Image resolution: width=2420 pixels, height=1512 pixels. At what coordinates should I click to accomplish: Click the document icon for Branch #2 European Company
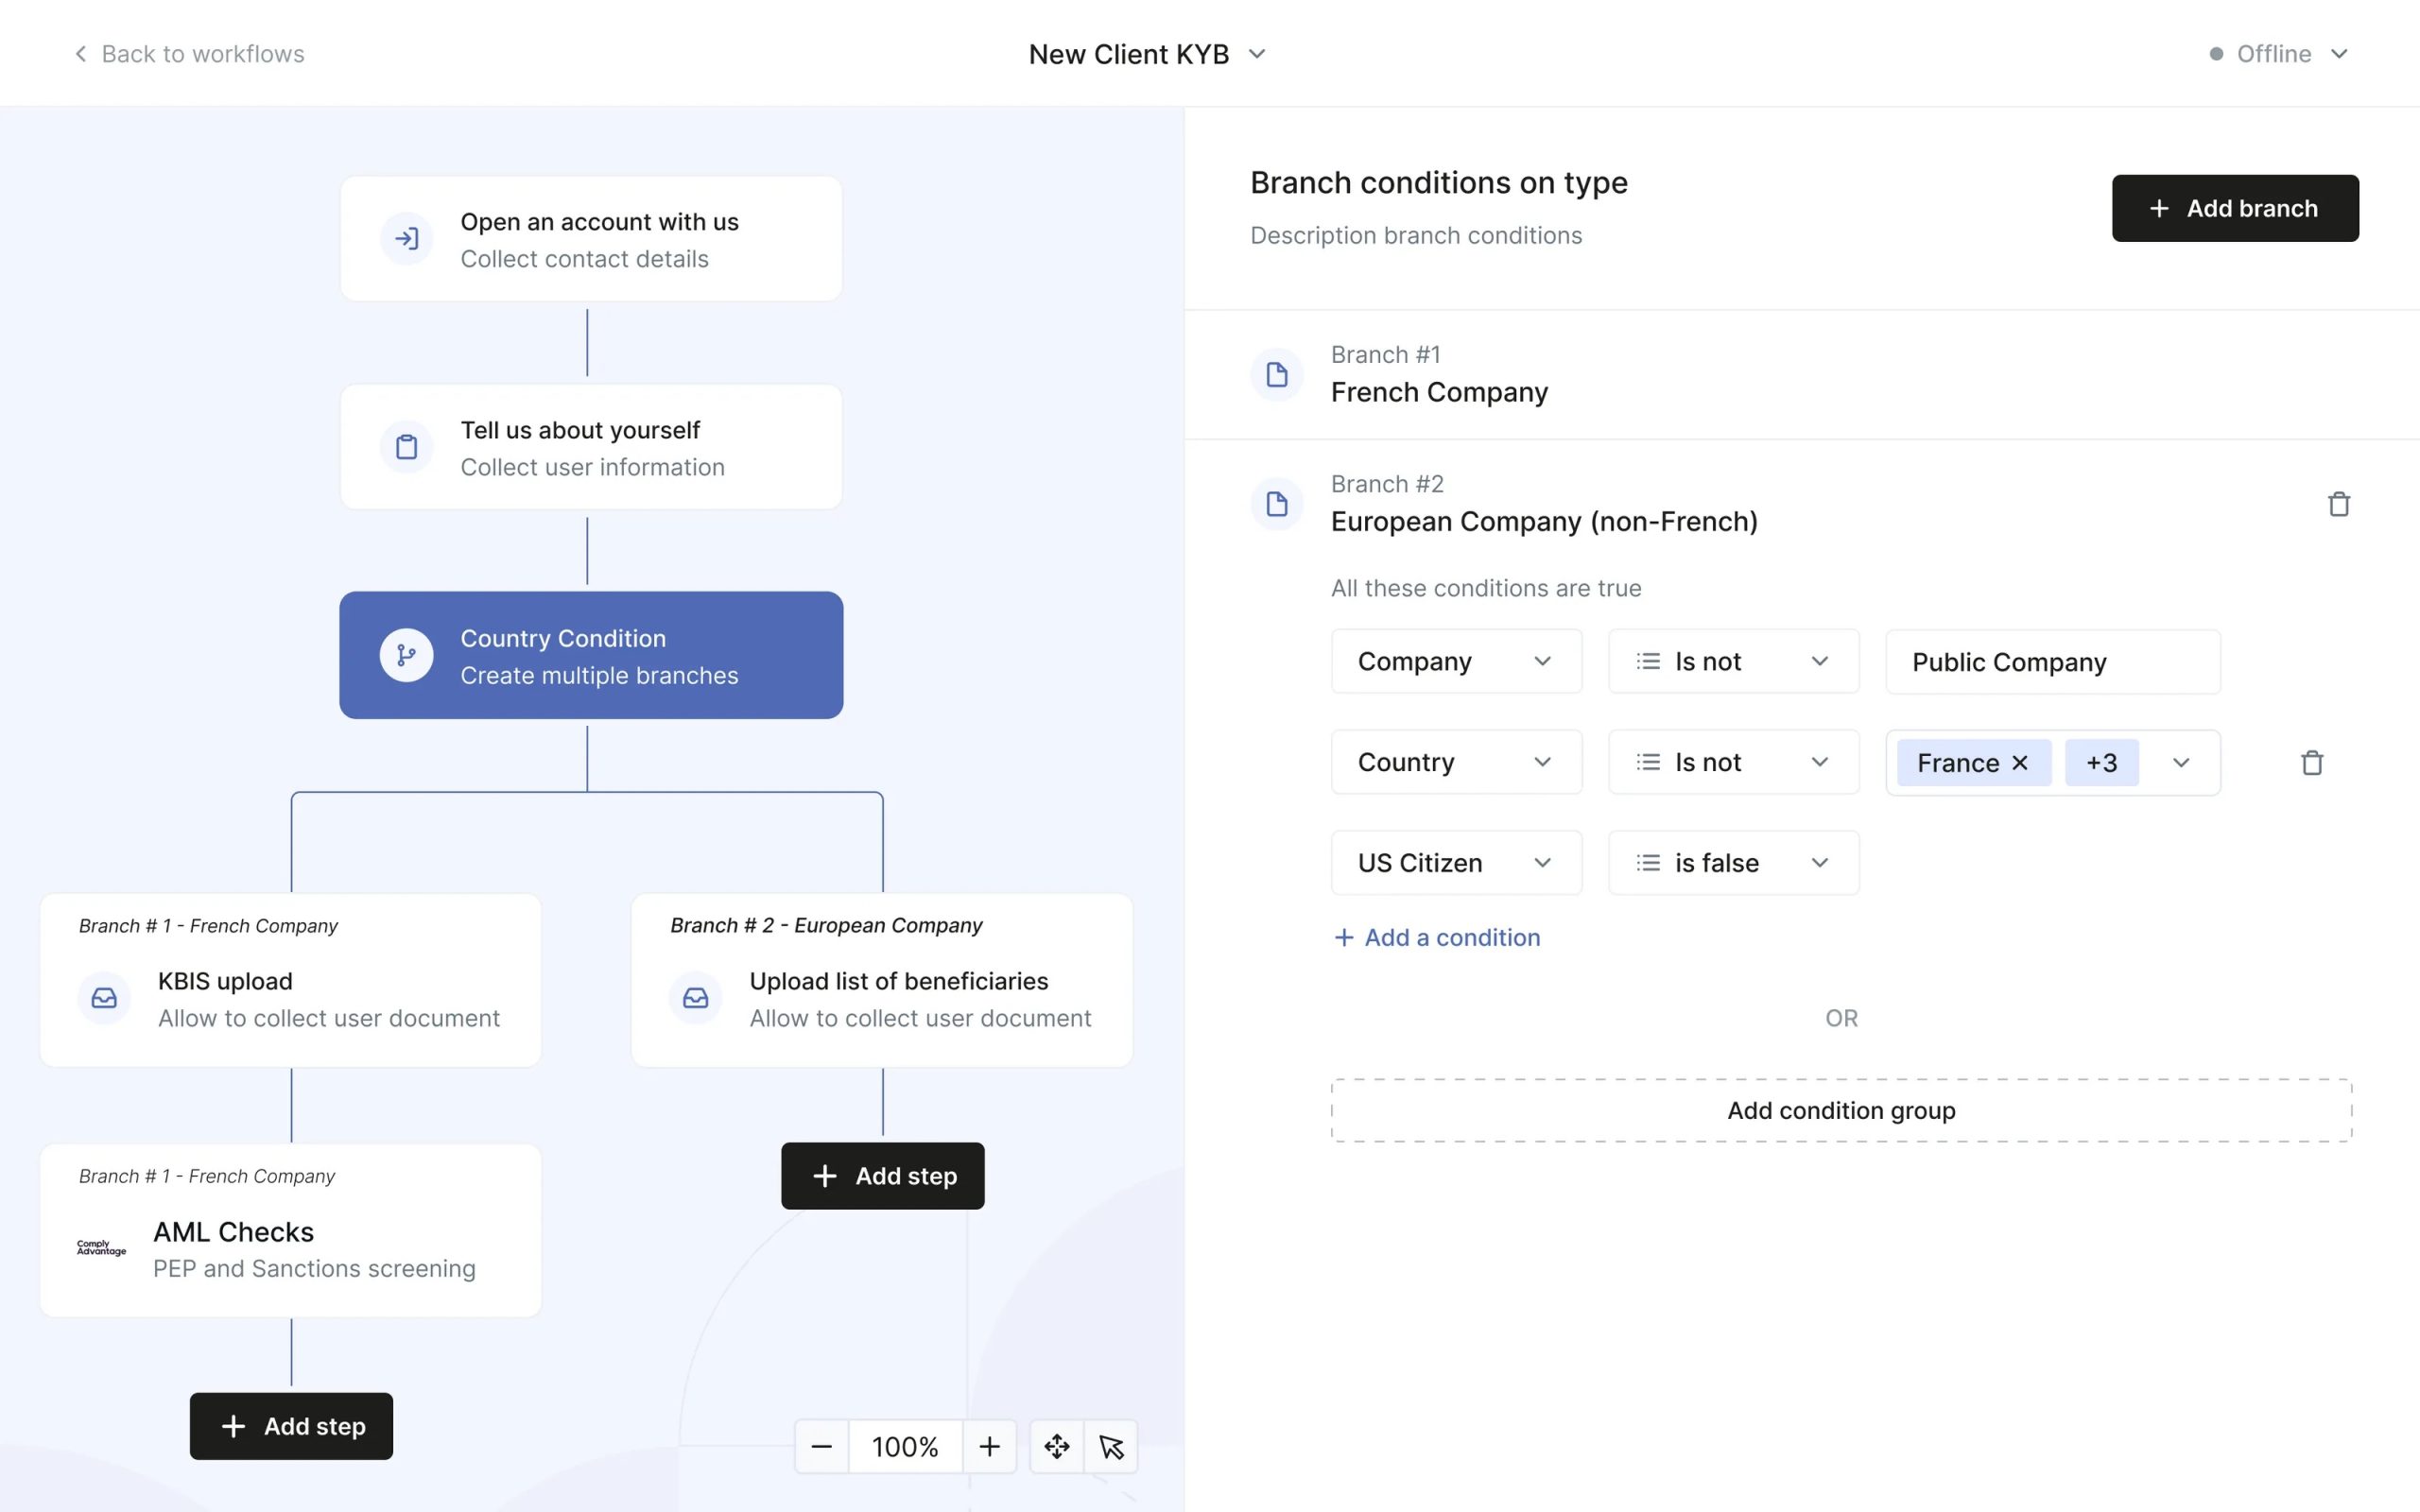pyautogui.click(x=1275, y=502)
